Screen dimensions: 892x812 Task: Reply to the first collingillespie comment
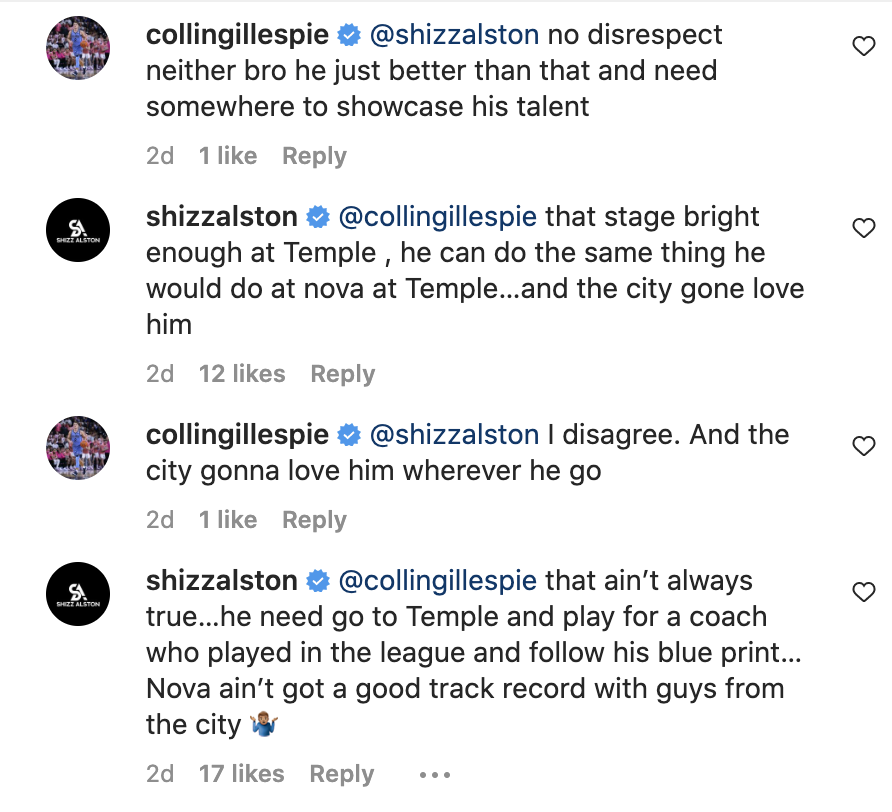[x=314, y=156]
